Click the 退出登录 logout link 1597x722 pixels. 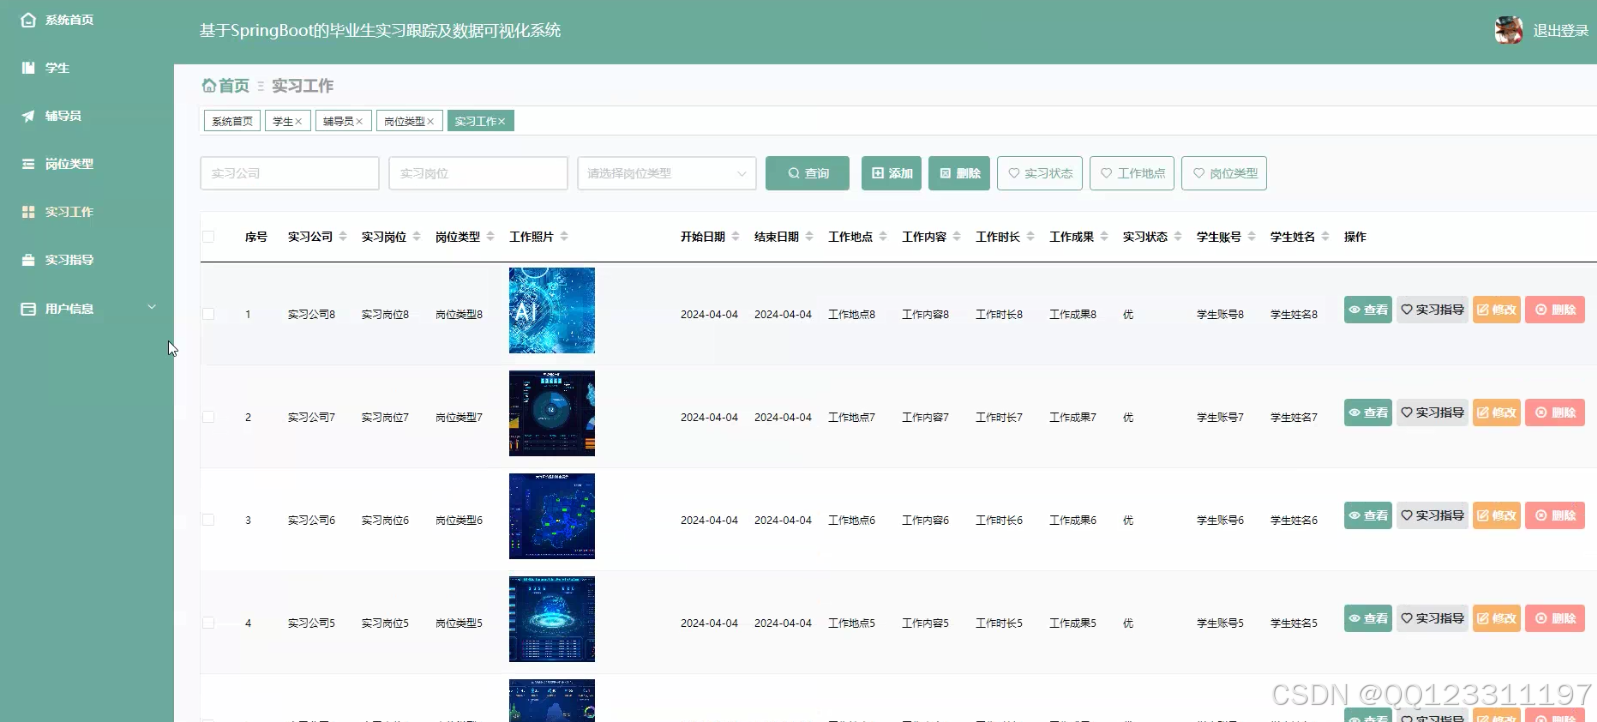[x=1560, y=31]
